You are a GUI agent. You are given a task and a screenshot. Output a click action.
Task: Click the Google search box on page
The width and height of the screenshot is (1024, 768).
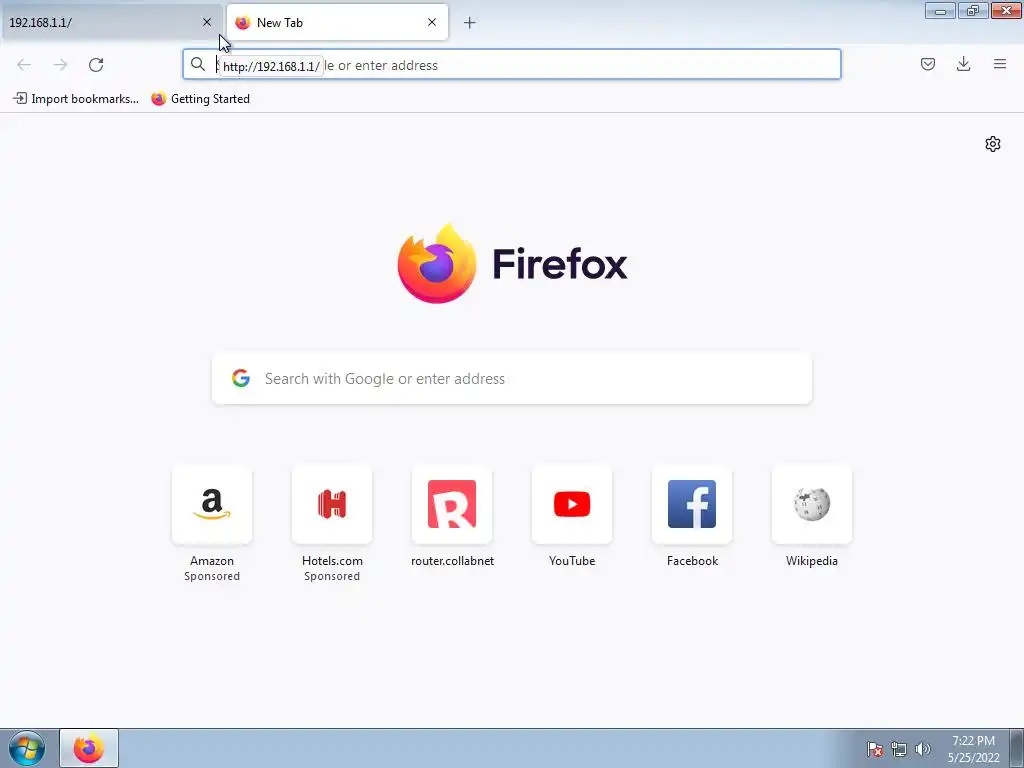point(512,379)
